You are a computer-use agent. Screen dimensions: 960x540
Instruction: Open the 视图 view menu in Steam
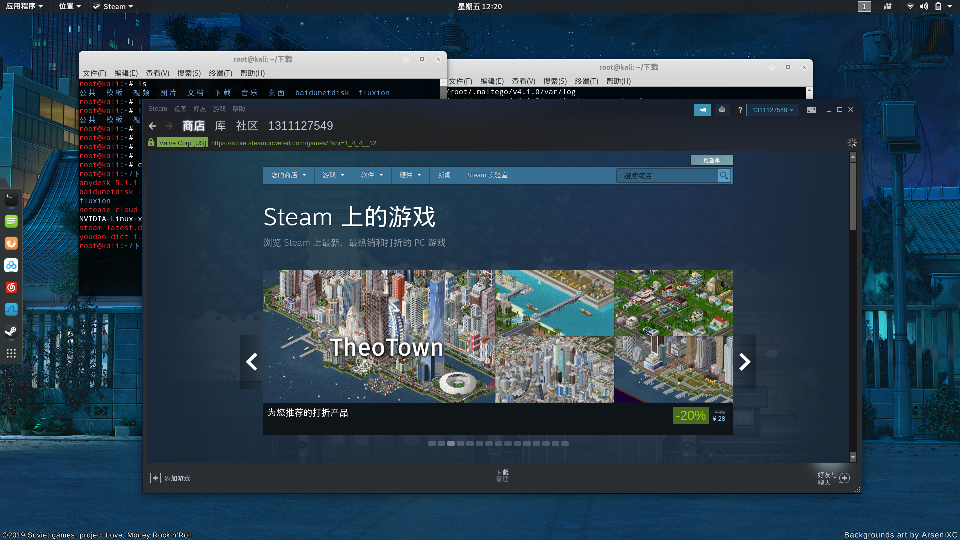tap(180, 109)
